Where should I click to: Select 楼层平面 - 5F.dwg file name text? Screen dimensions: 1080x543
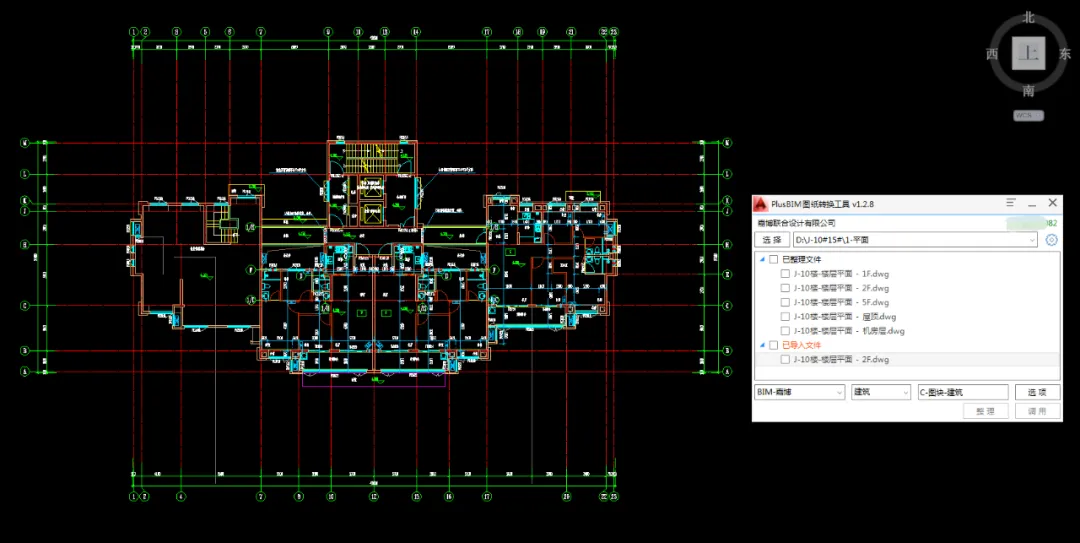click(x=841, y=303)
